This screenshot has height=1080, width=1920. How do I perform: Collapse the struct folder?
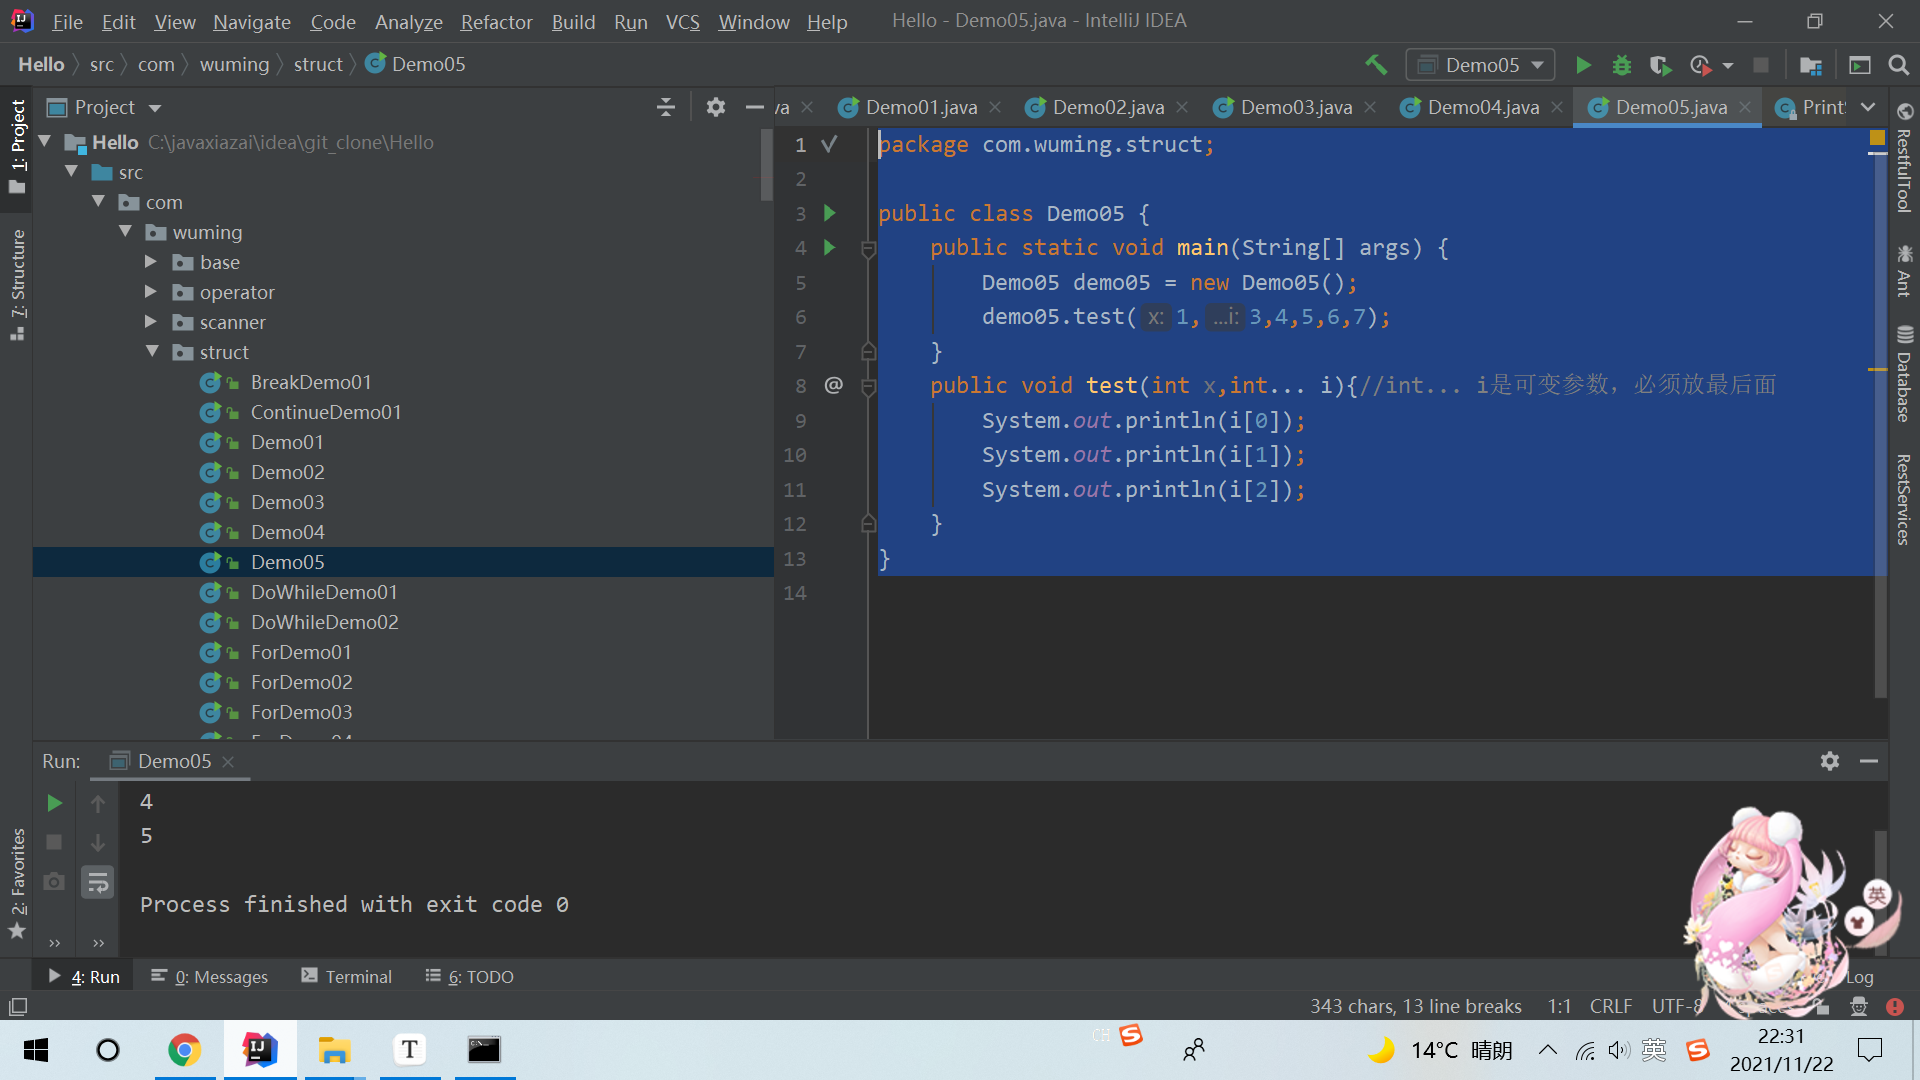(x=152, y=352)
